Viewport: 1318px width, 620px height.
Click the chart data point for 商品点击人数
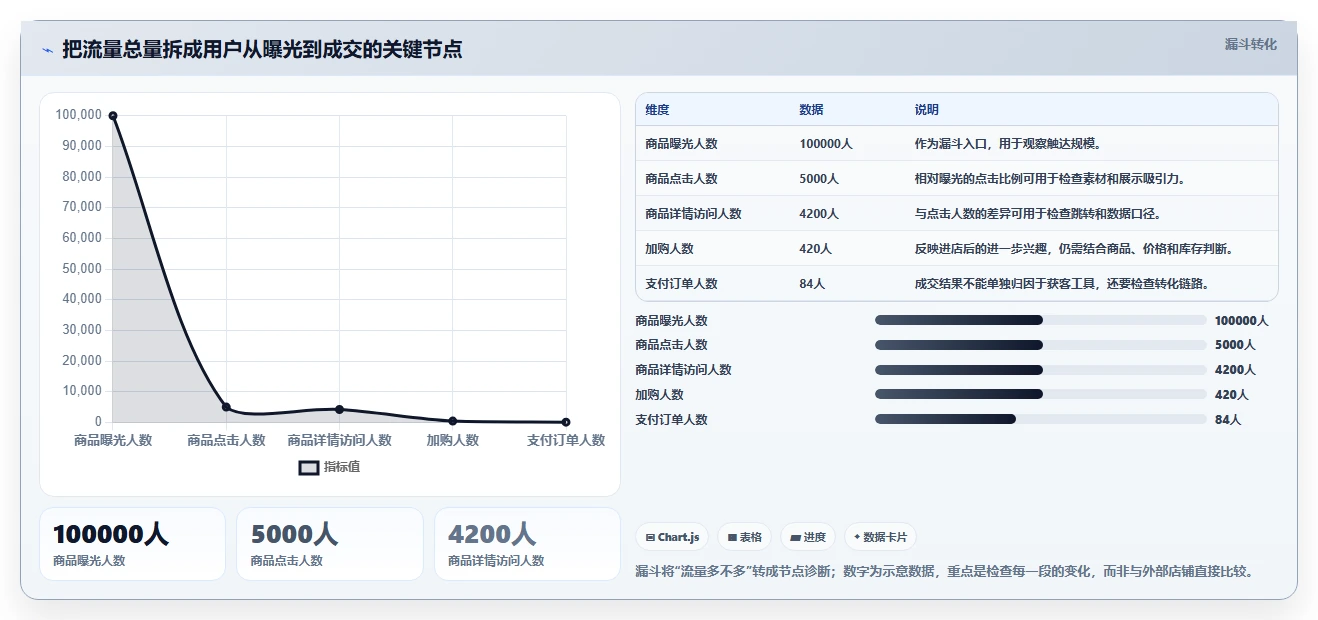click(226, 407)
